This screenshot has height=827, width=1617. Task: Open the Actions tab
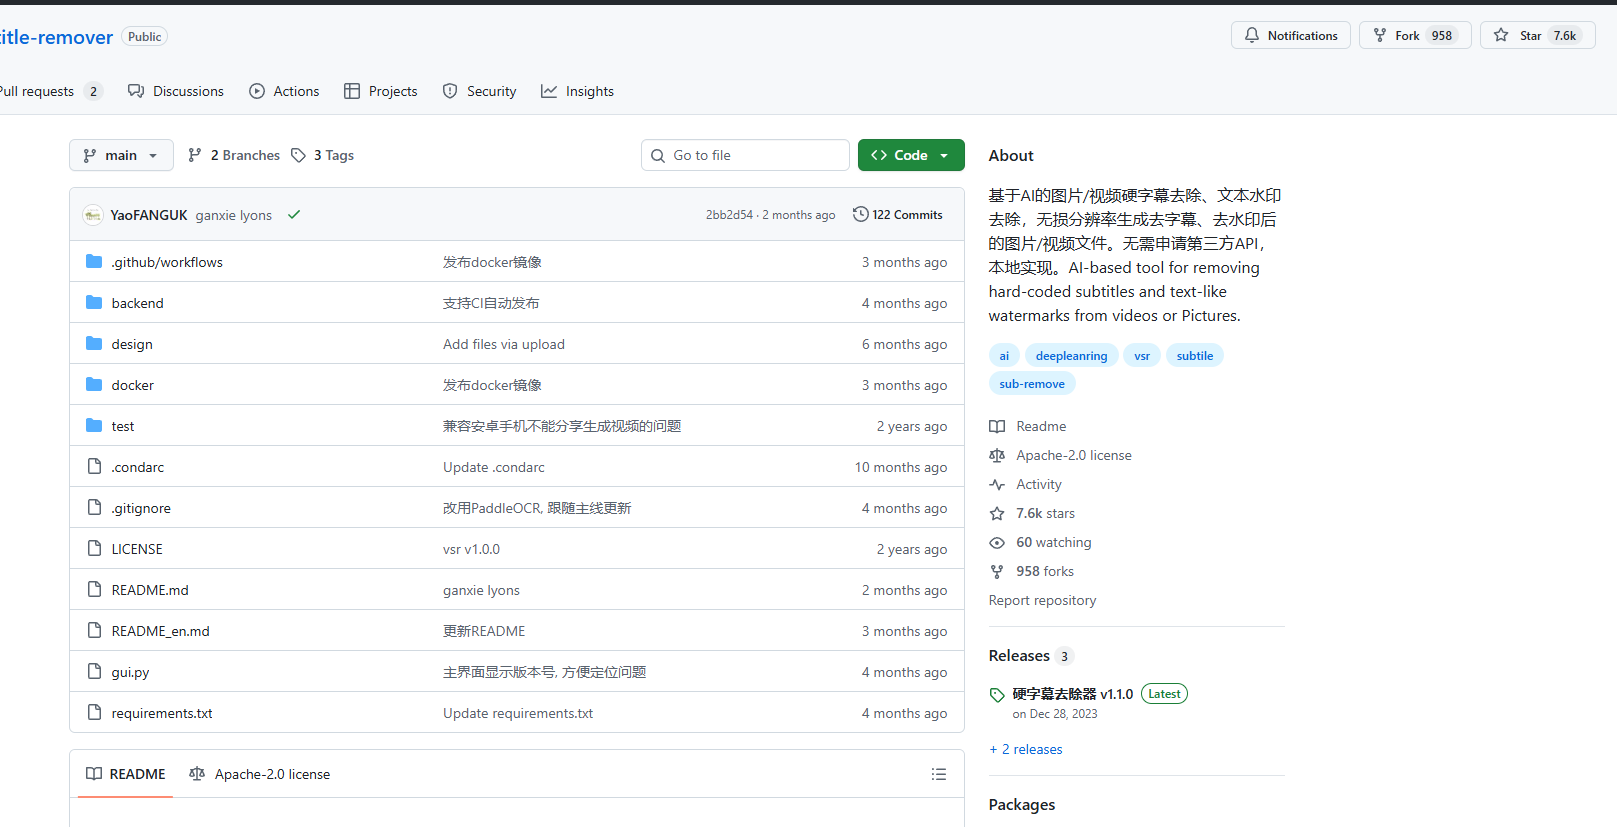tap(284, 91)
